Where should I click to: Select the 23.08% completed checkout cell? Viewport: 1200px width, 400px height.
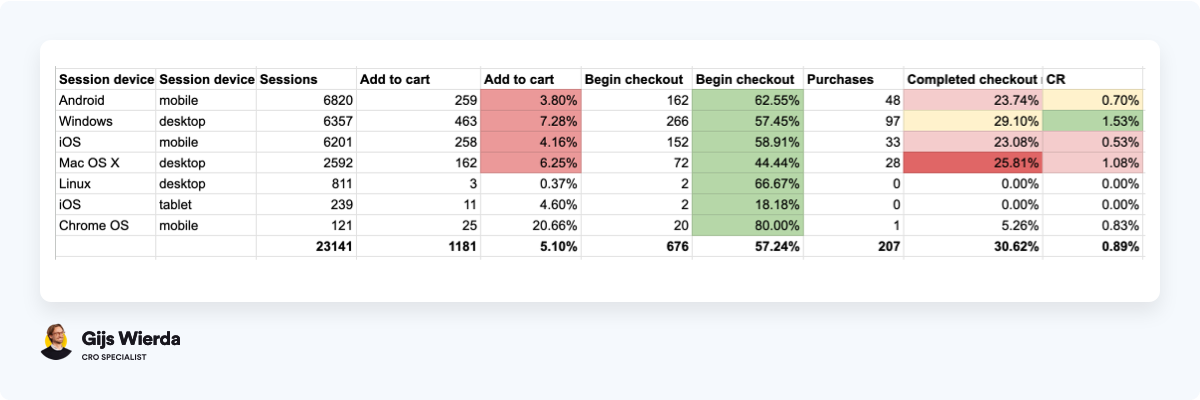(973, 142)
